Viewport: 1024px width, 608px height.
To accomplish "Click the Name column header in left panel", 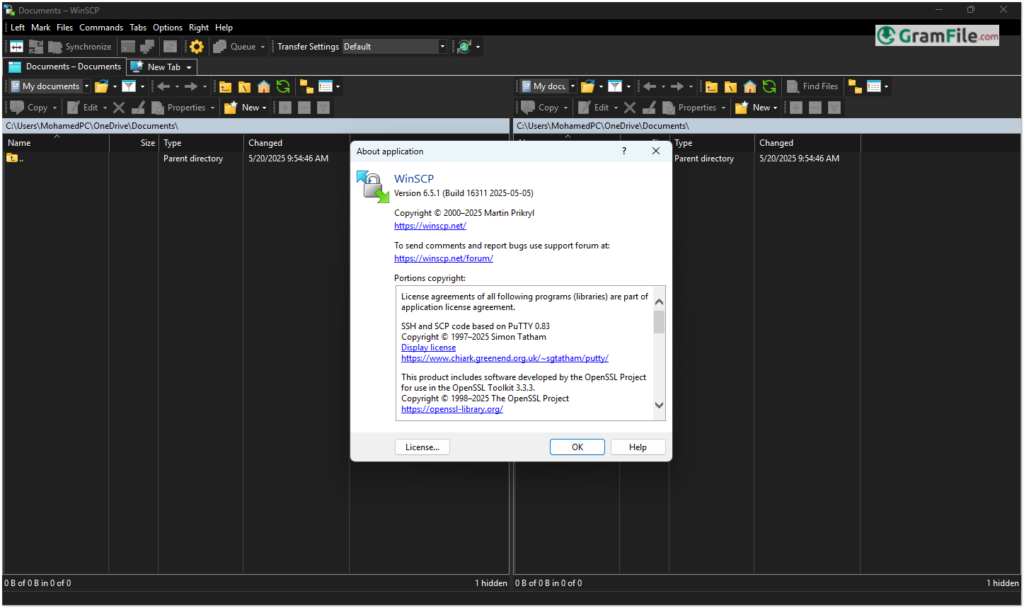I will click(x=20, y=143).
